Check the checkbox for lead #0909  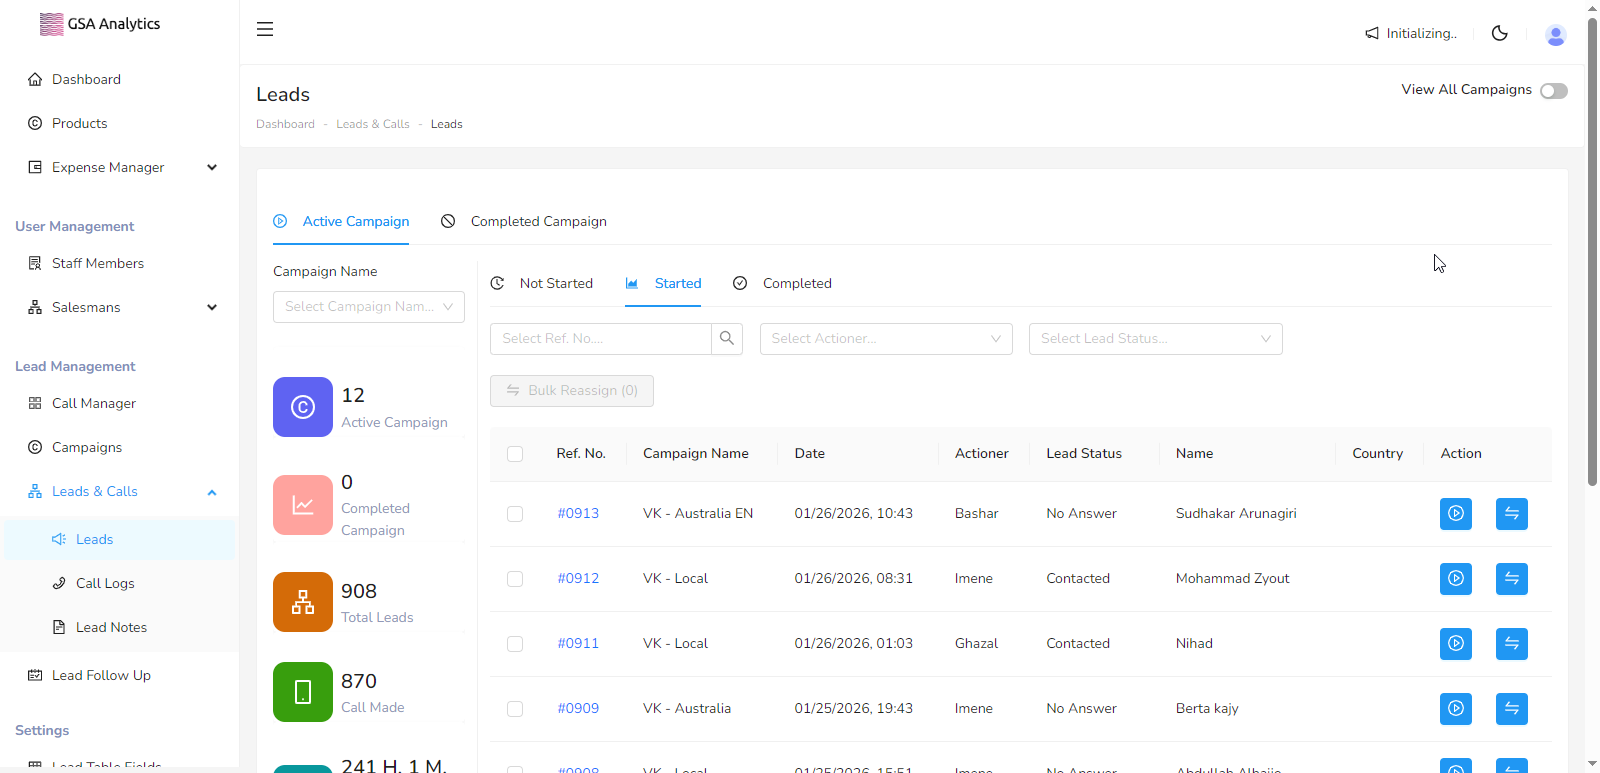click(515, 709)
